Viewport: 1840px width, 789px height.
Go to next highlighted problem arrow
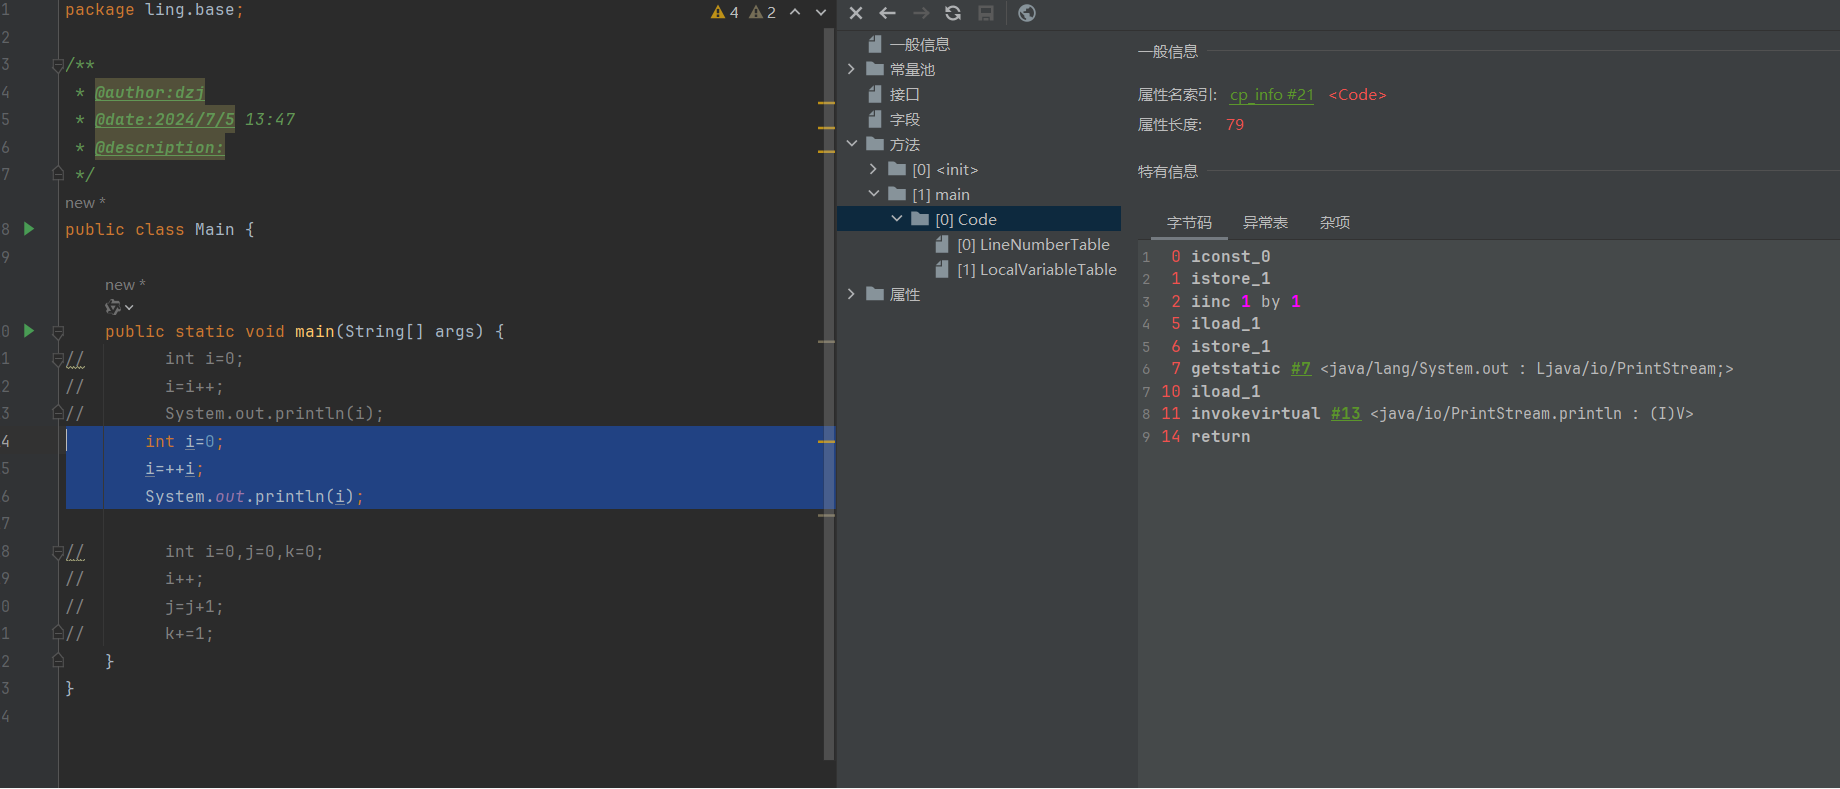(821, 12)
